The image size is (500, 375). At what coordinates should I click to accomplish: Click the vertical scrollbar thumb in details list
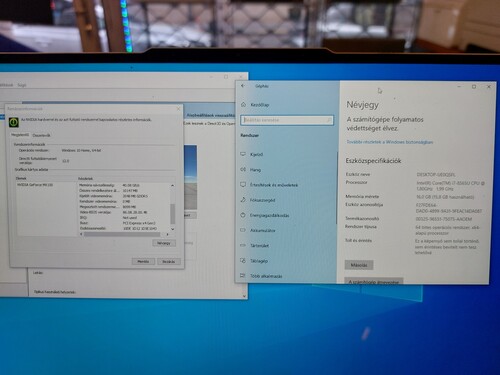pyautogui.click(x=172, y=214)
